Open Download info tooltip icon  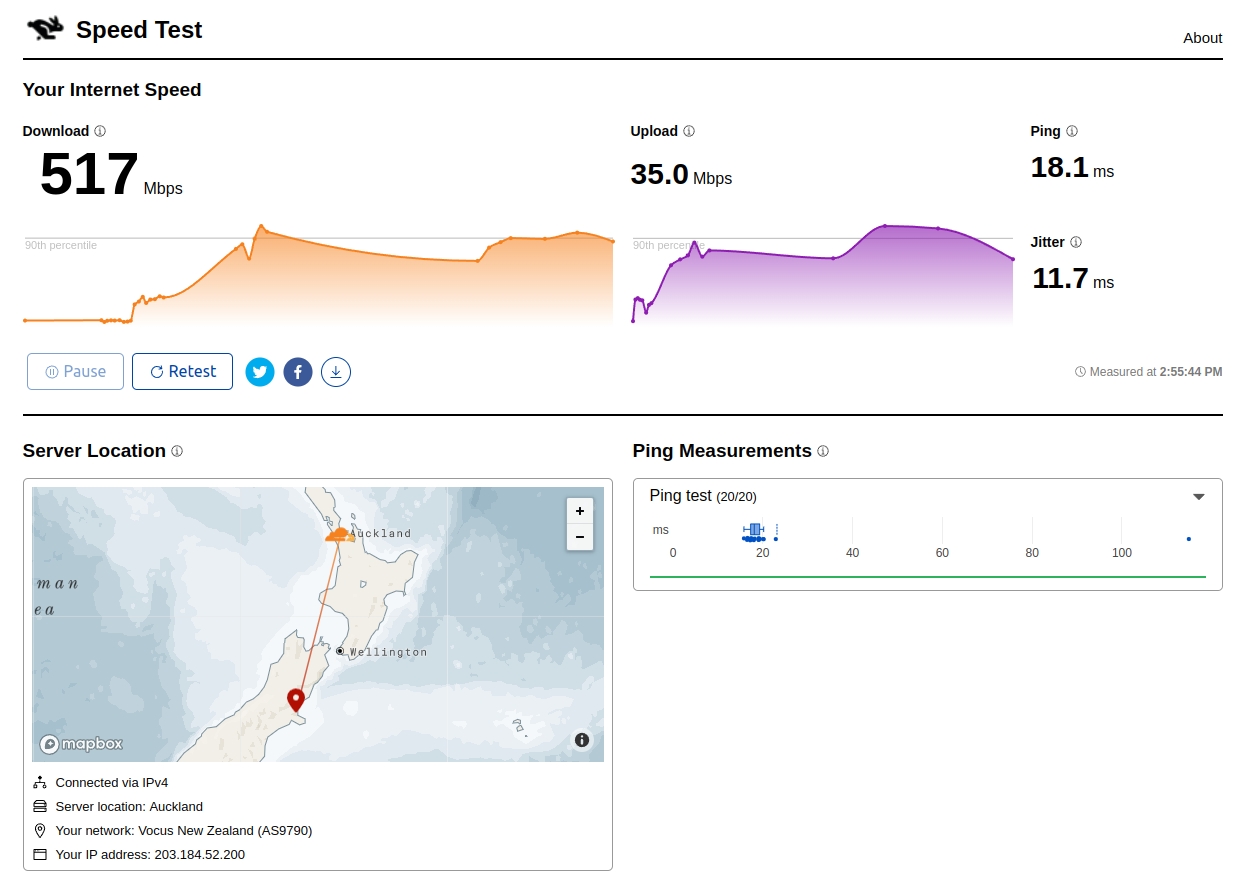[100, 131]
